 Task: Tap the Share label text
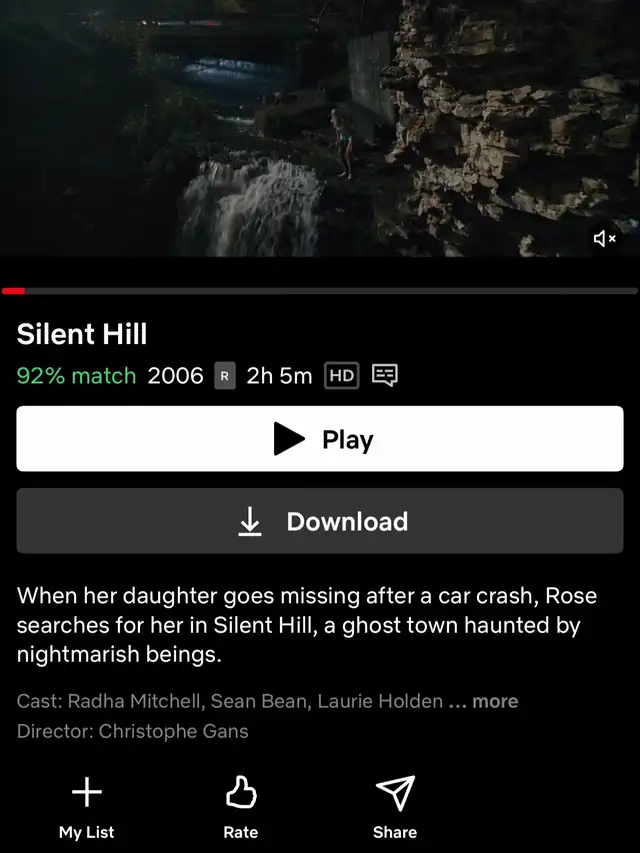coord(395,832)
